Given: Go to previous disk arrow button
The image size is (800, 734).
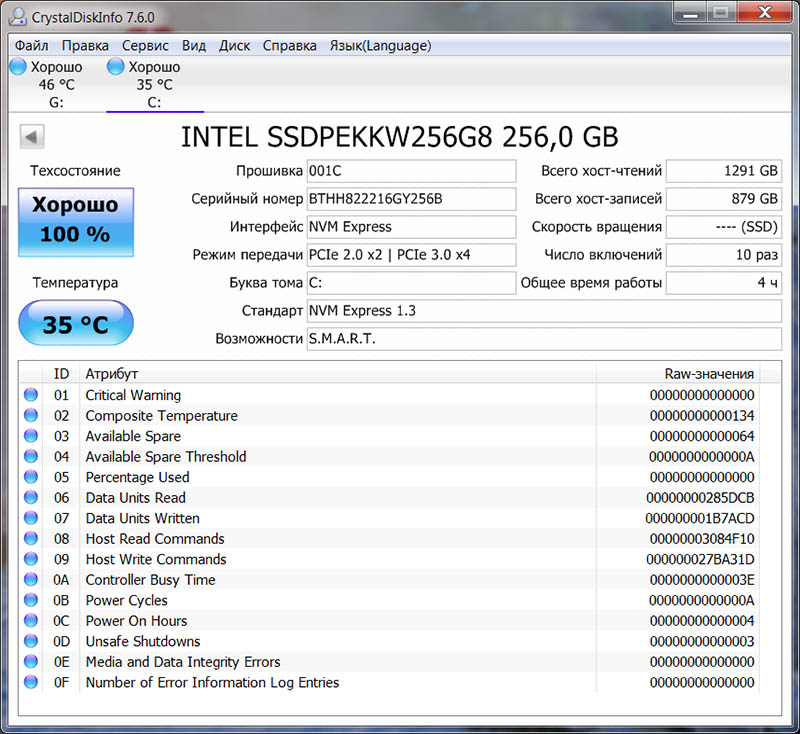Looking at the screenshot, I should click(x=32, y=137).
